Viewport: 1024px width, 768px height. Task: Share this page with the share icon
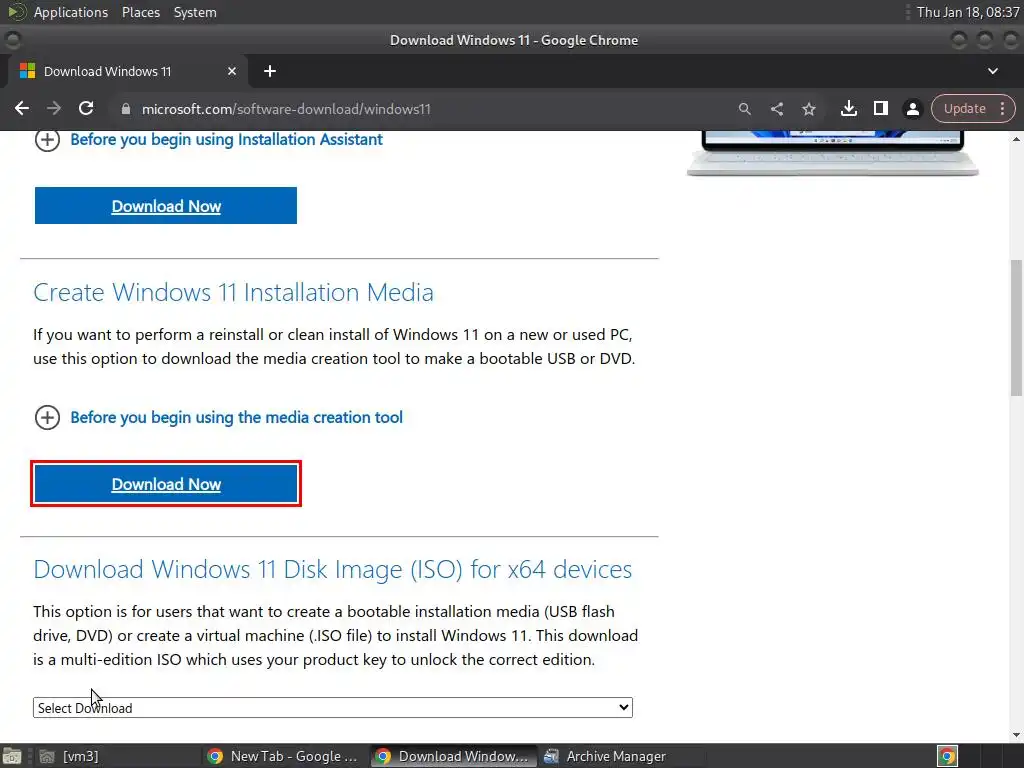coord(776,109)
